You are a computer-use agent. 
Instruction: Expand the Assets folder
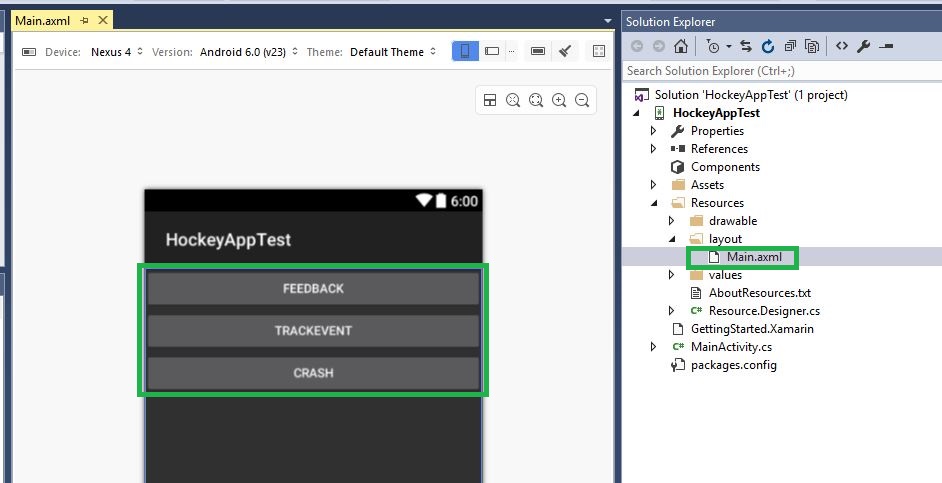(654, 185)
